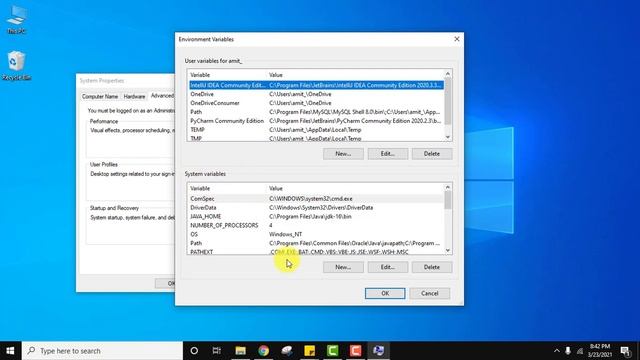The height and width of the screenshot is (360, 640).
Task: Open the notification center icon
Action: tap(626, 351)
